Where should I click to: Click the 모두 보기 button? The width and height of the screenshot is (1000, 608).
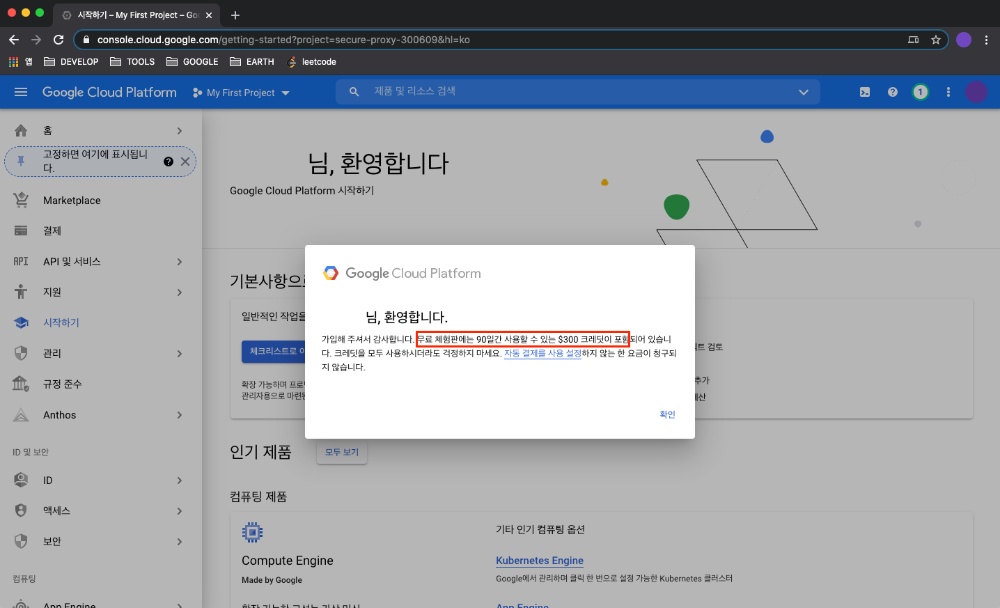pyautogui.click(x=342, y=452)
